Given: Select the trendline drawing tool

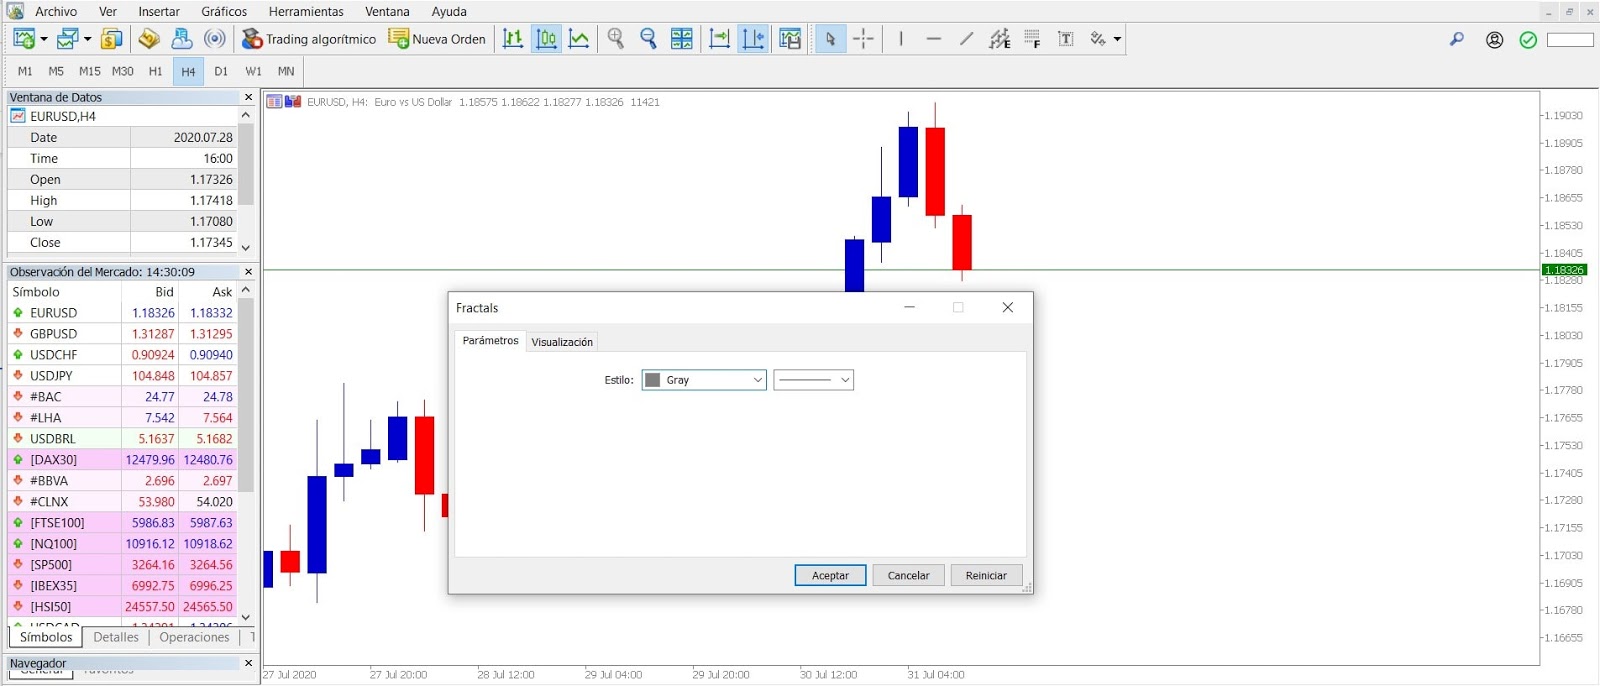Looking at the screenshot, I should click(x=966, y=39).
